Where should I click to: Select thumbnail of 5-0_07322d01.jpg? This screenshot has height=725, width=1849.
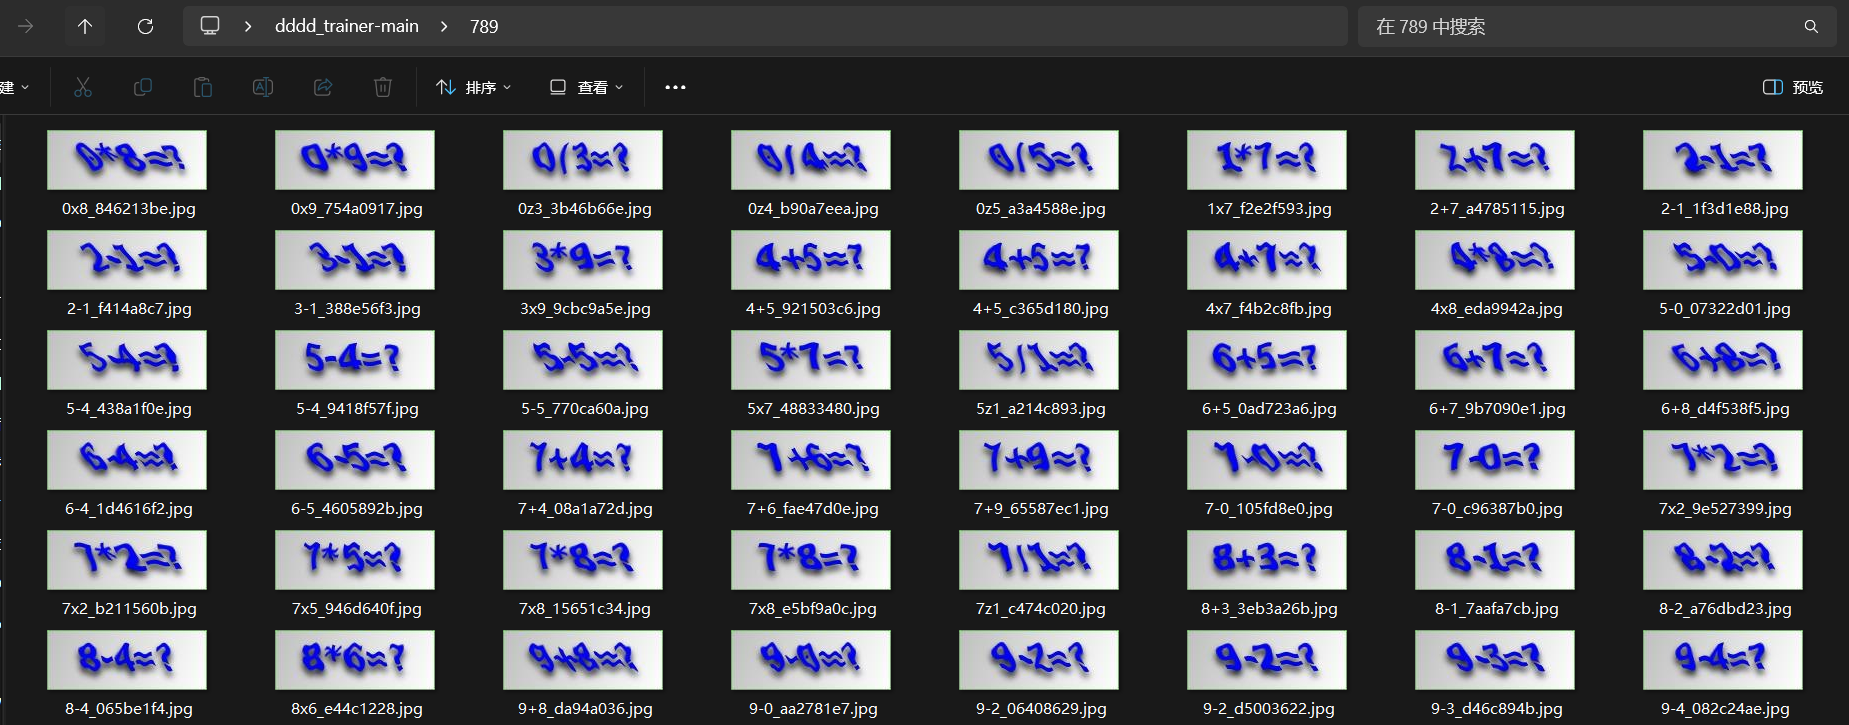point(1723,260)
